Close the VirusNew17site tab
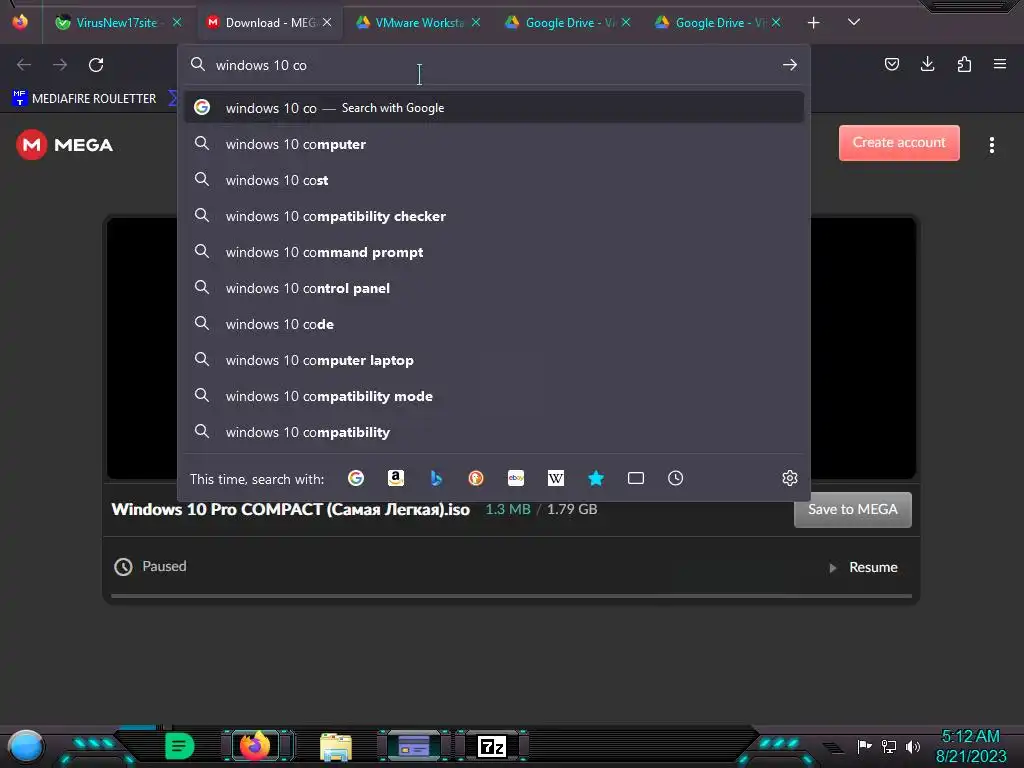This screenshot has width=1024, height=768. point(177,22)
